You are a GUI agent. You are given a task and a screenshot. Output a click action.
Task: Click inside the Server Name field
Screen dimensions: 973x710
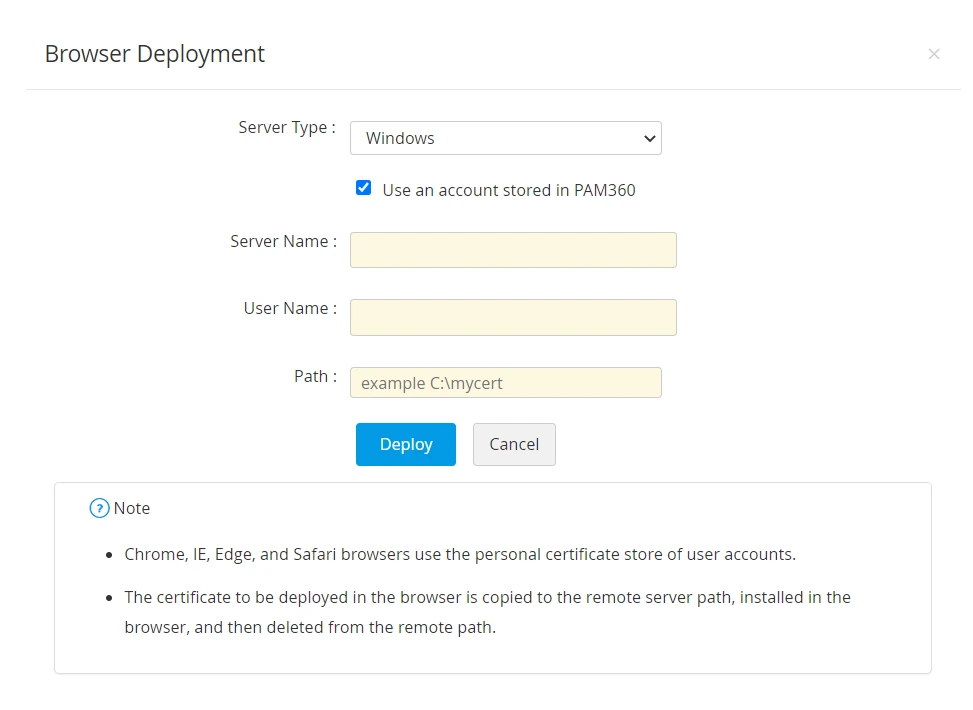(513, 249)
